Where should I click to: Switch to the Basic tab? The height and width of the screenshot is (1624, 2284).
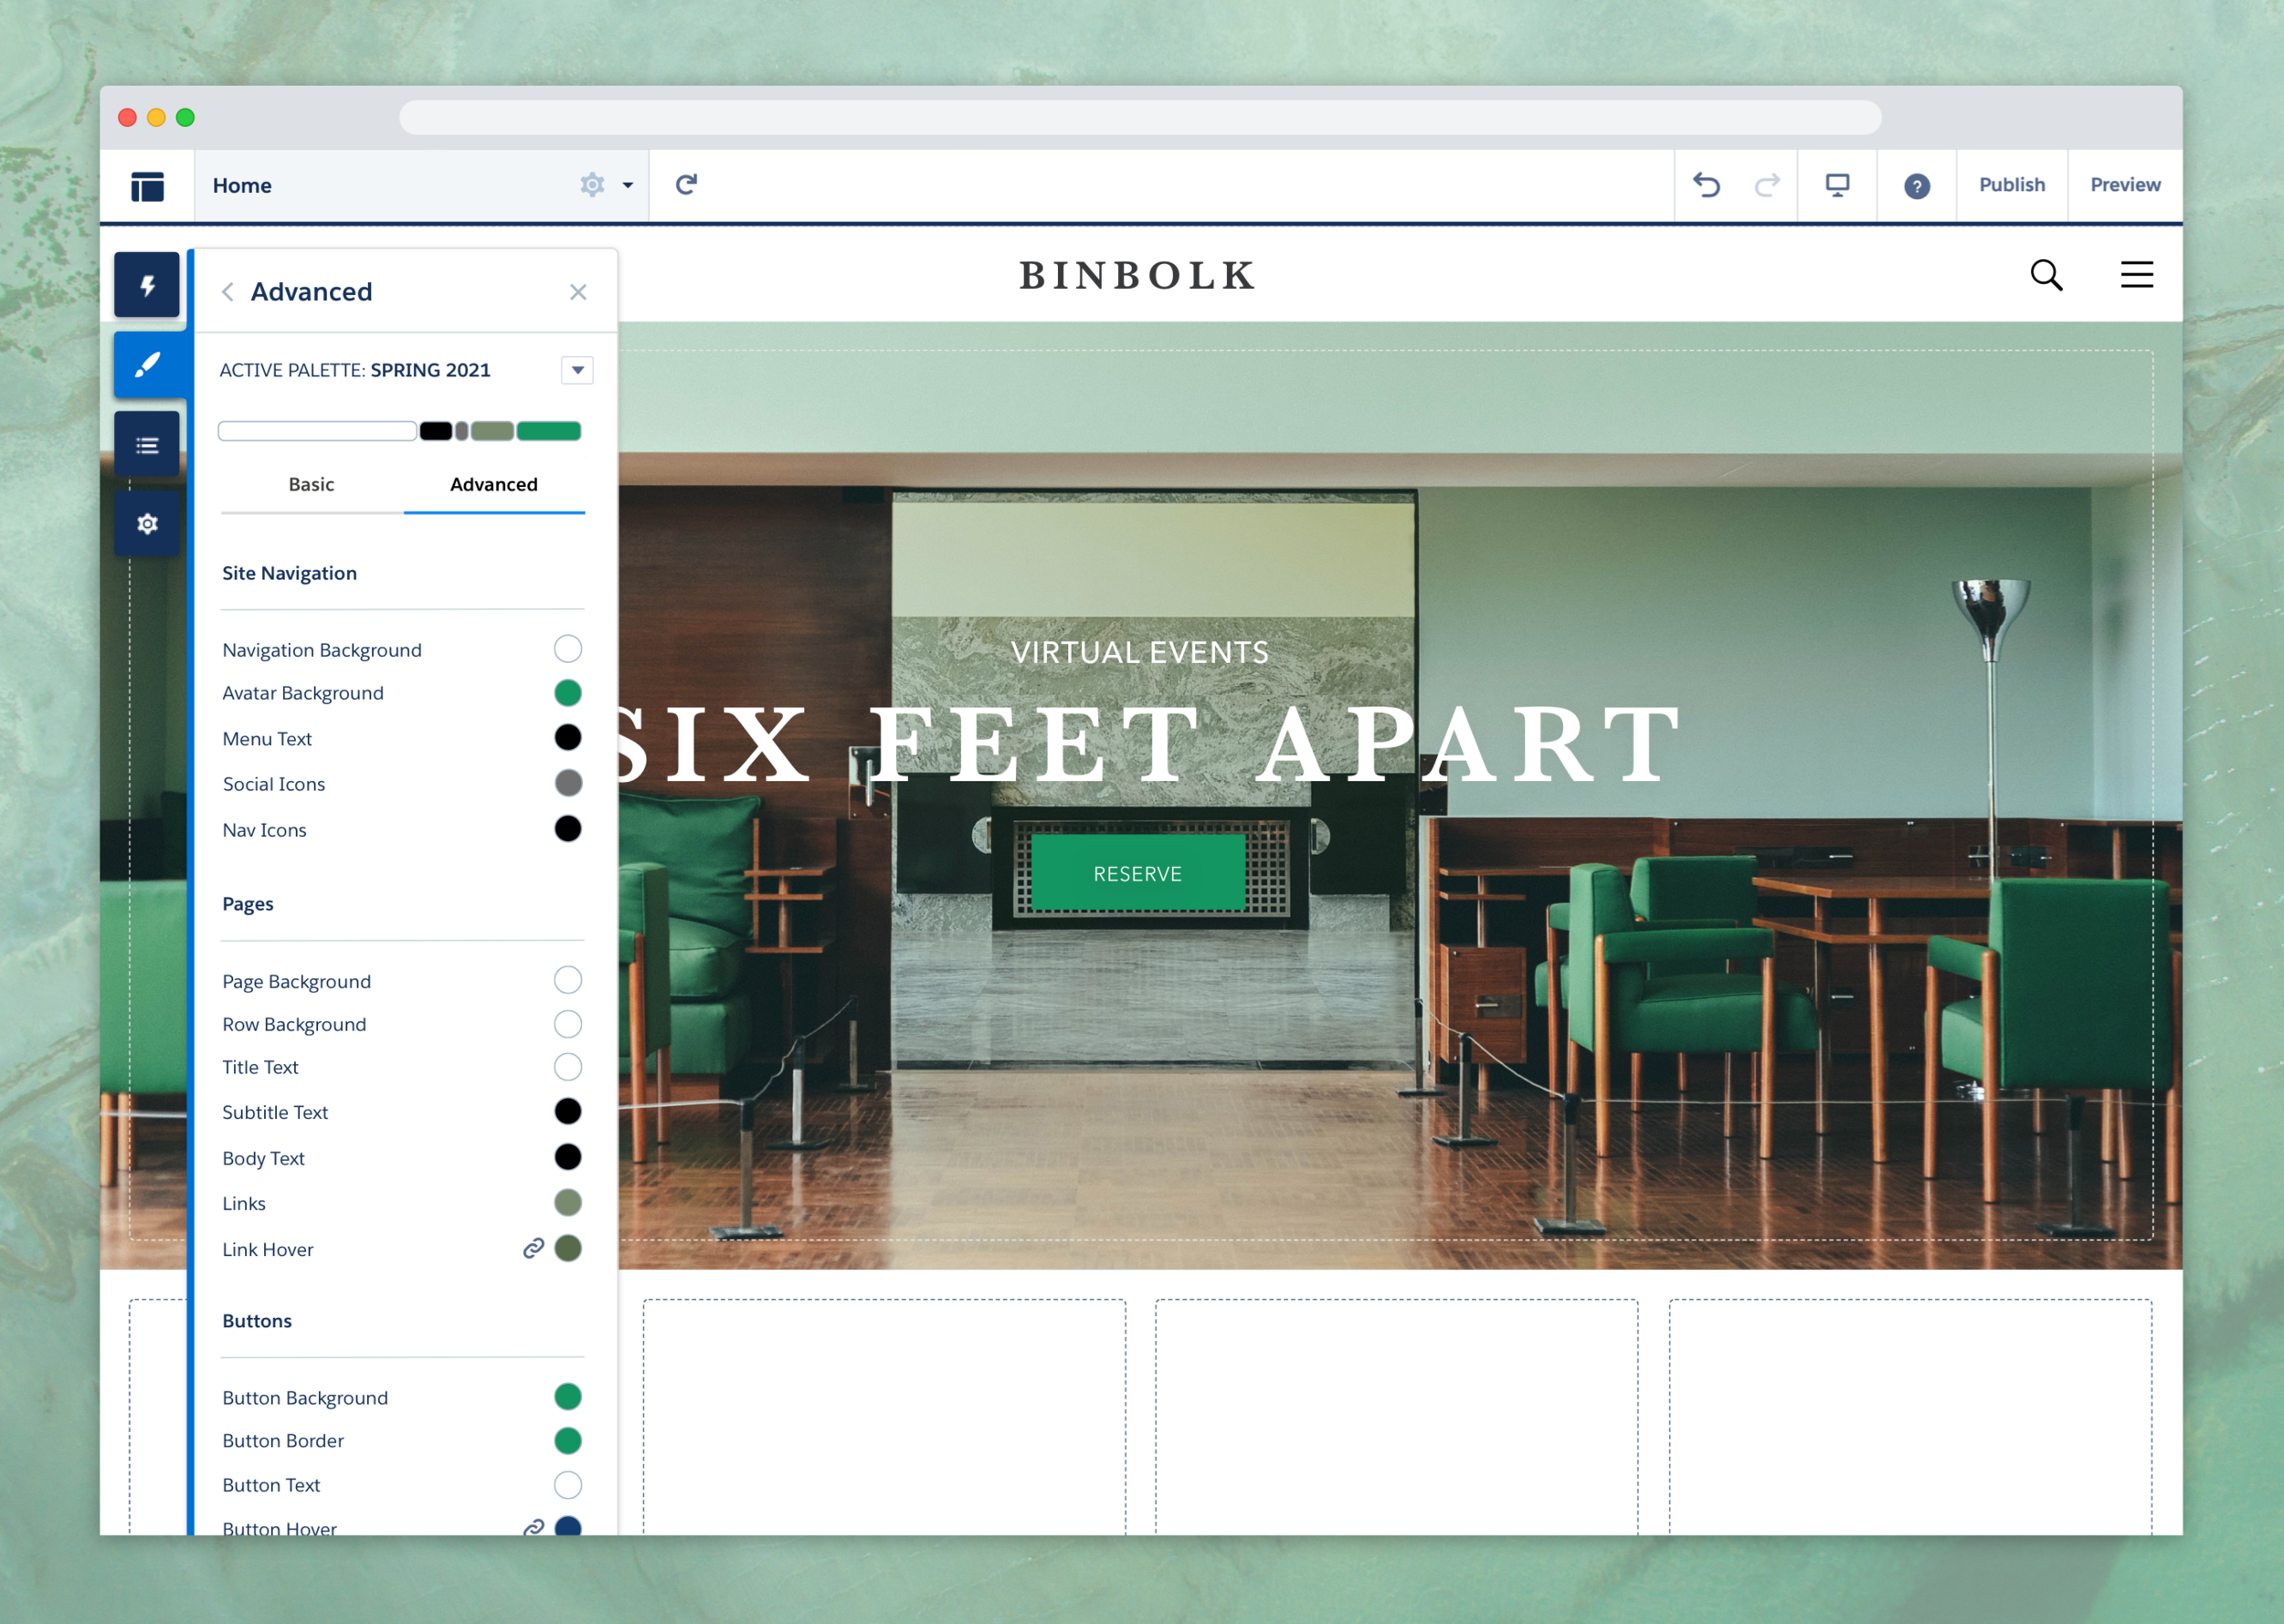(311, 484)
